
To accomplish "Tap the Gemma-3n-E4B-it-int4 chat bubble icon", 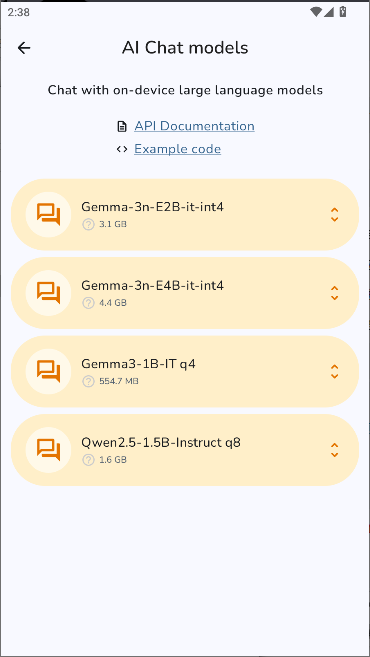I will pos(49,293).
